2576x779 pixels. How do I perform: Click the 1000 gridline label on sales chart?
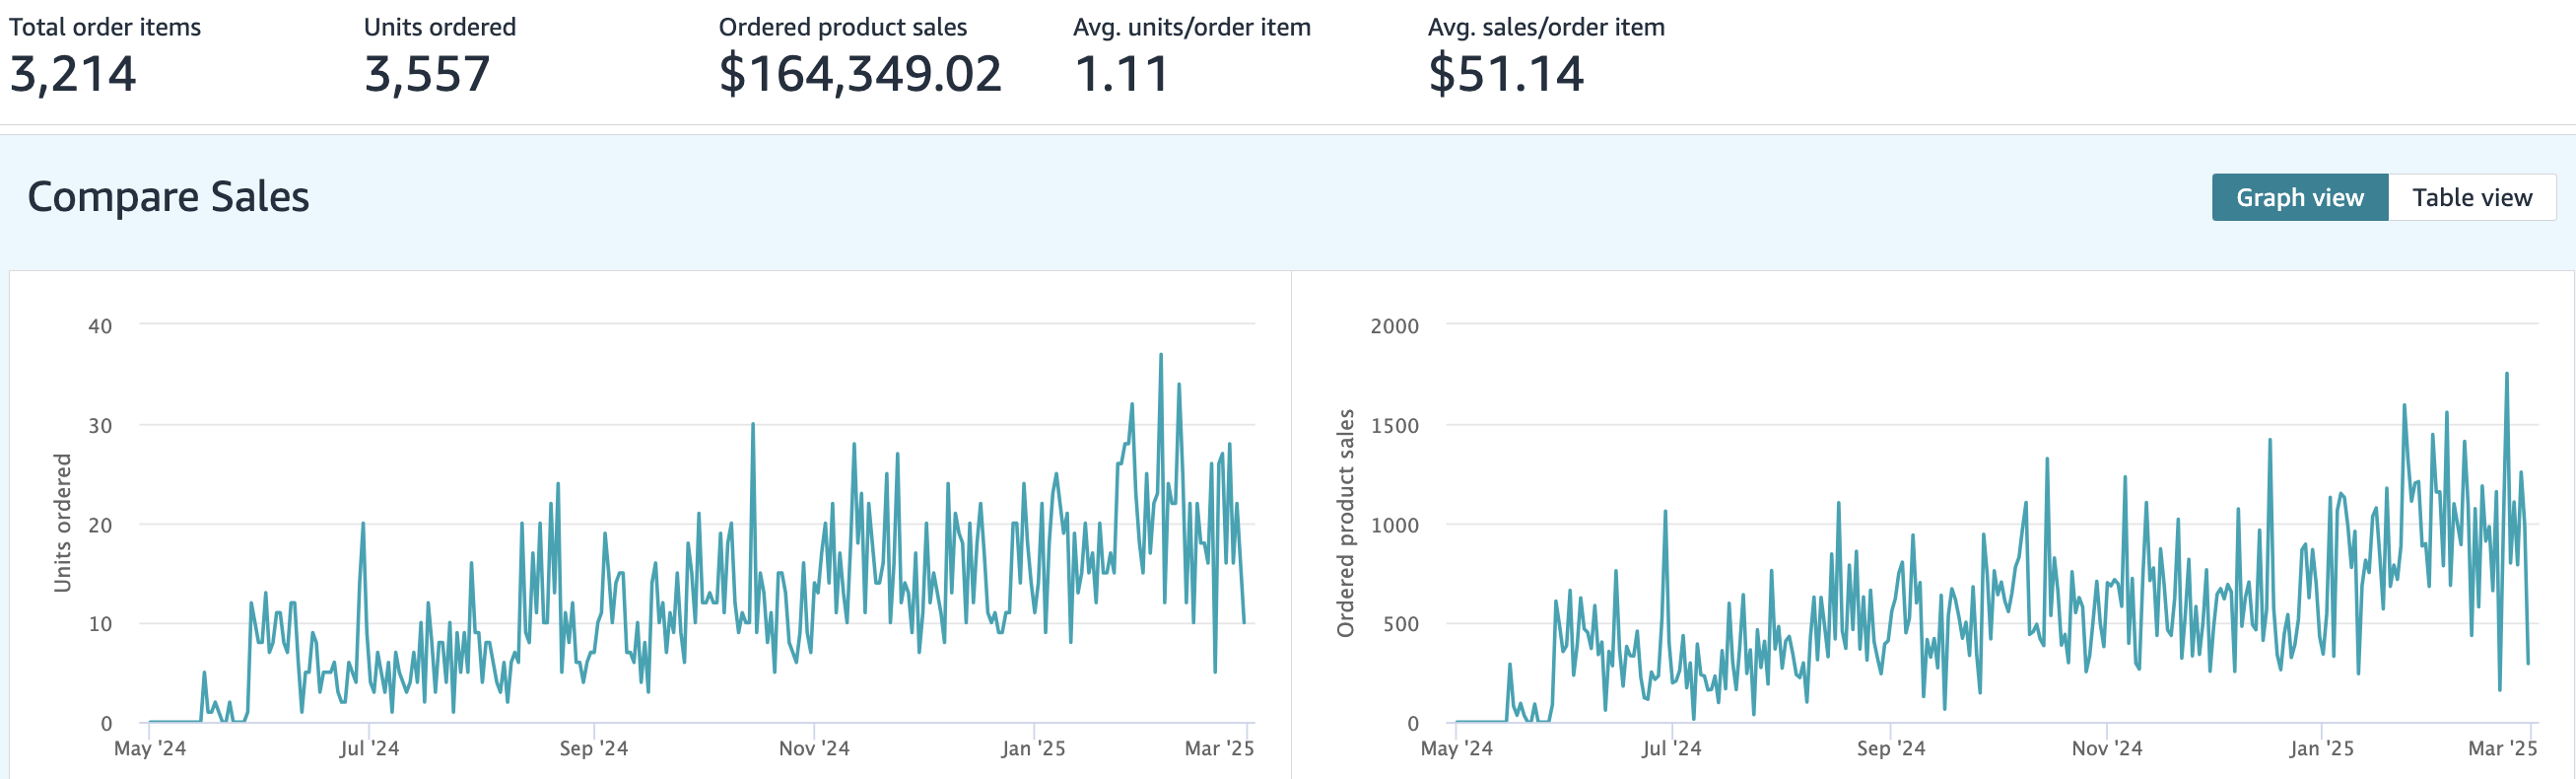point(1394,525)
